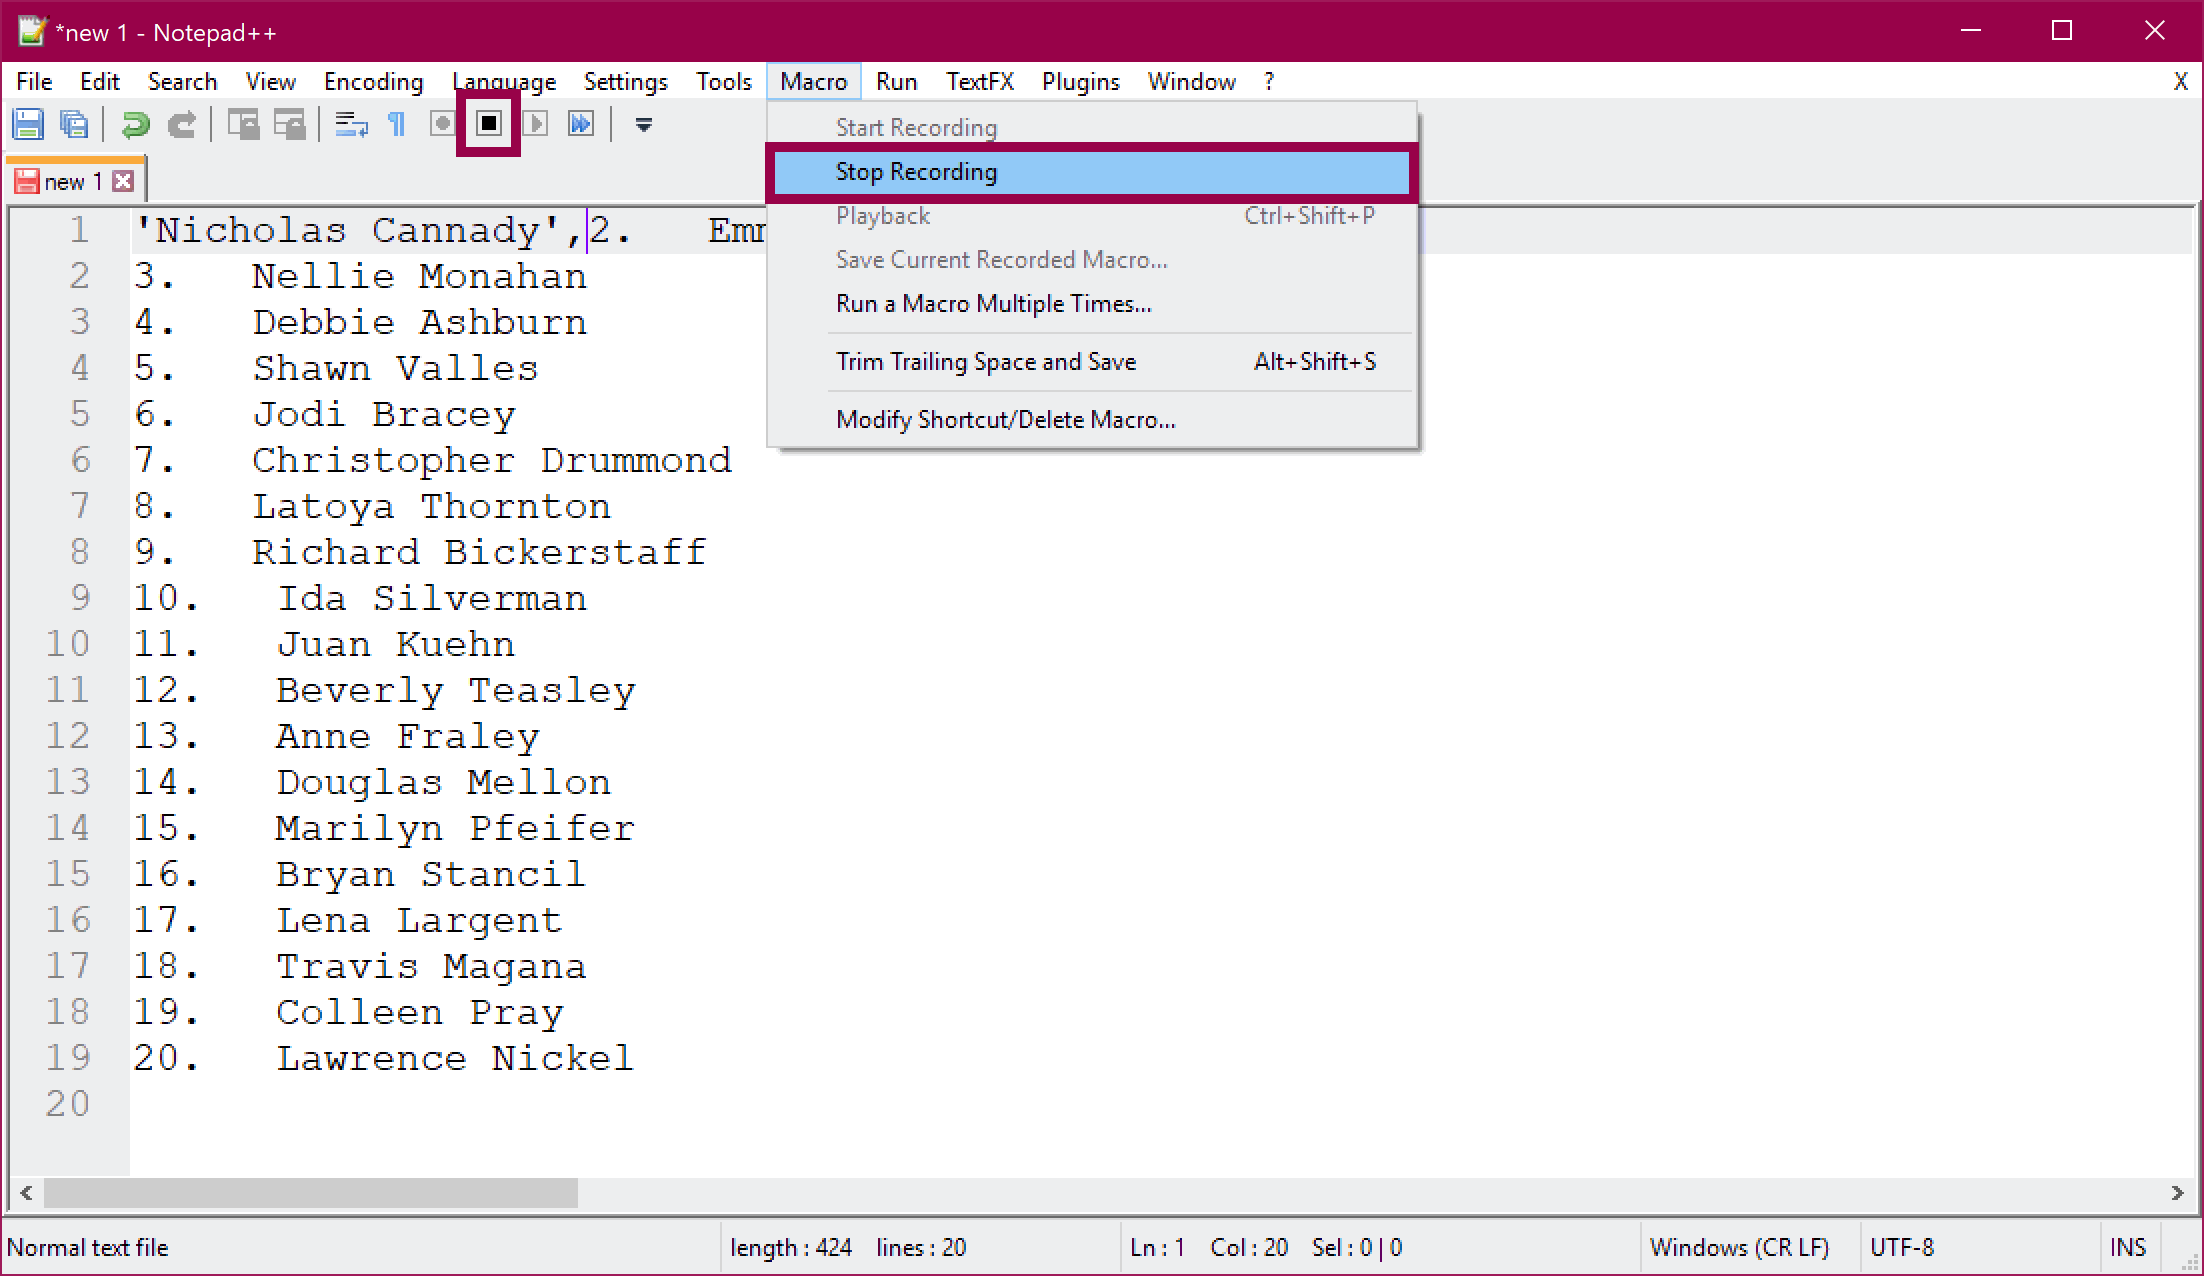Click the Stop Recording square toolbar button
Image resolution: width=2204 pixels, height=1276 pixels.
489,124
